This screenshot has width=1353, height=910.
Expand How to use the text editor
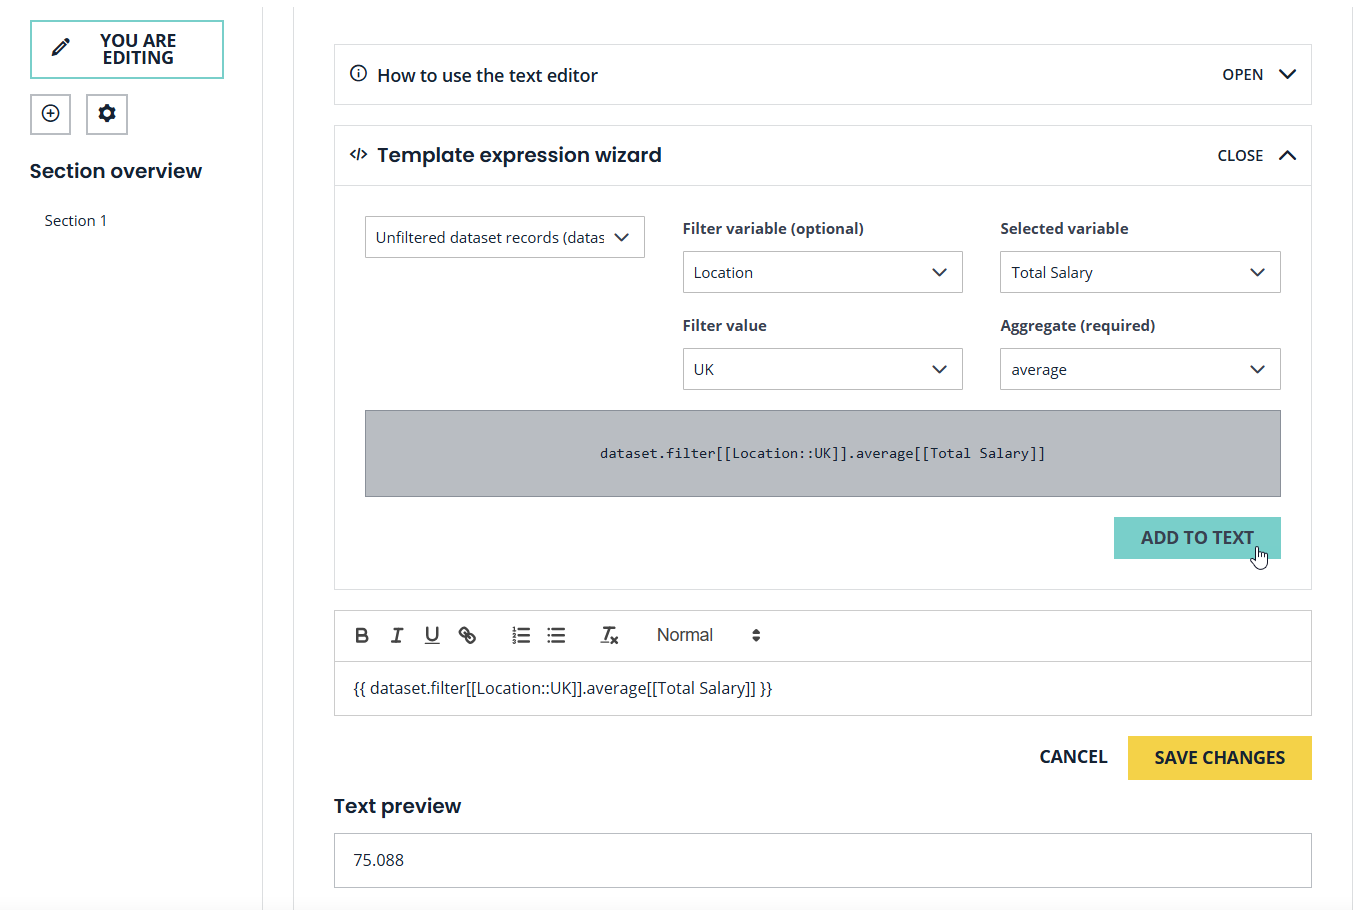click(x=1258, y=75)
